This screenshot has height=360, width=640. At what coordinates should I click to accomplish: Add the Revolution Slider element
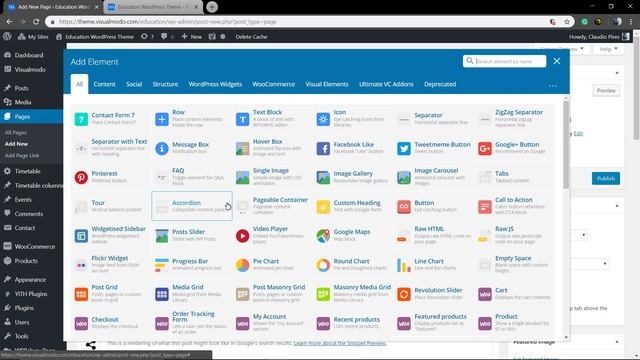point(433,293)
